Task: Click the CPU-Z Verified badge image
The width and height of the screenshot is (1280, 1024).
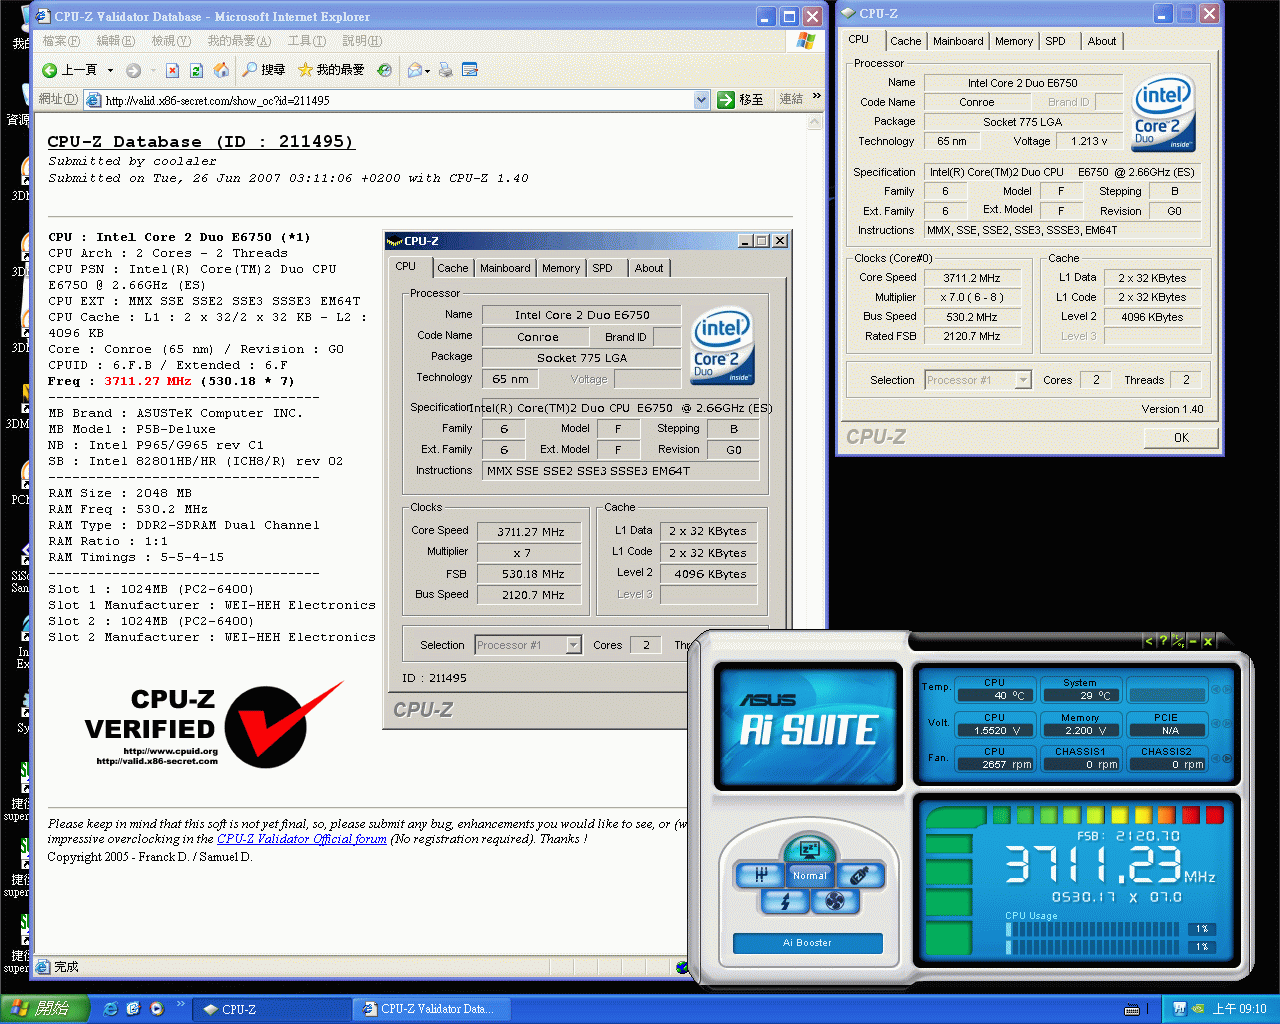Action: click(214, 726)
